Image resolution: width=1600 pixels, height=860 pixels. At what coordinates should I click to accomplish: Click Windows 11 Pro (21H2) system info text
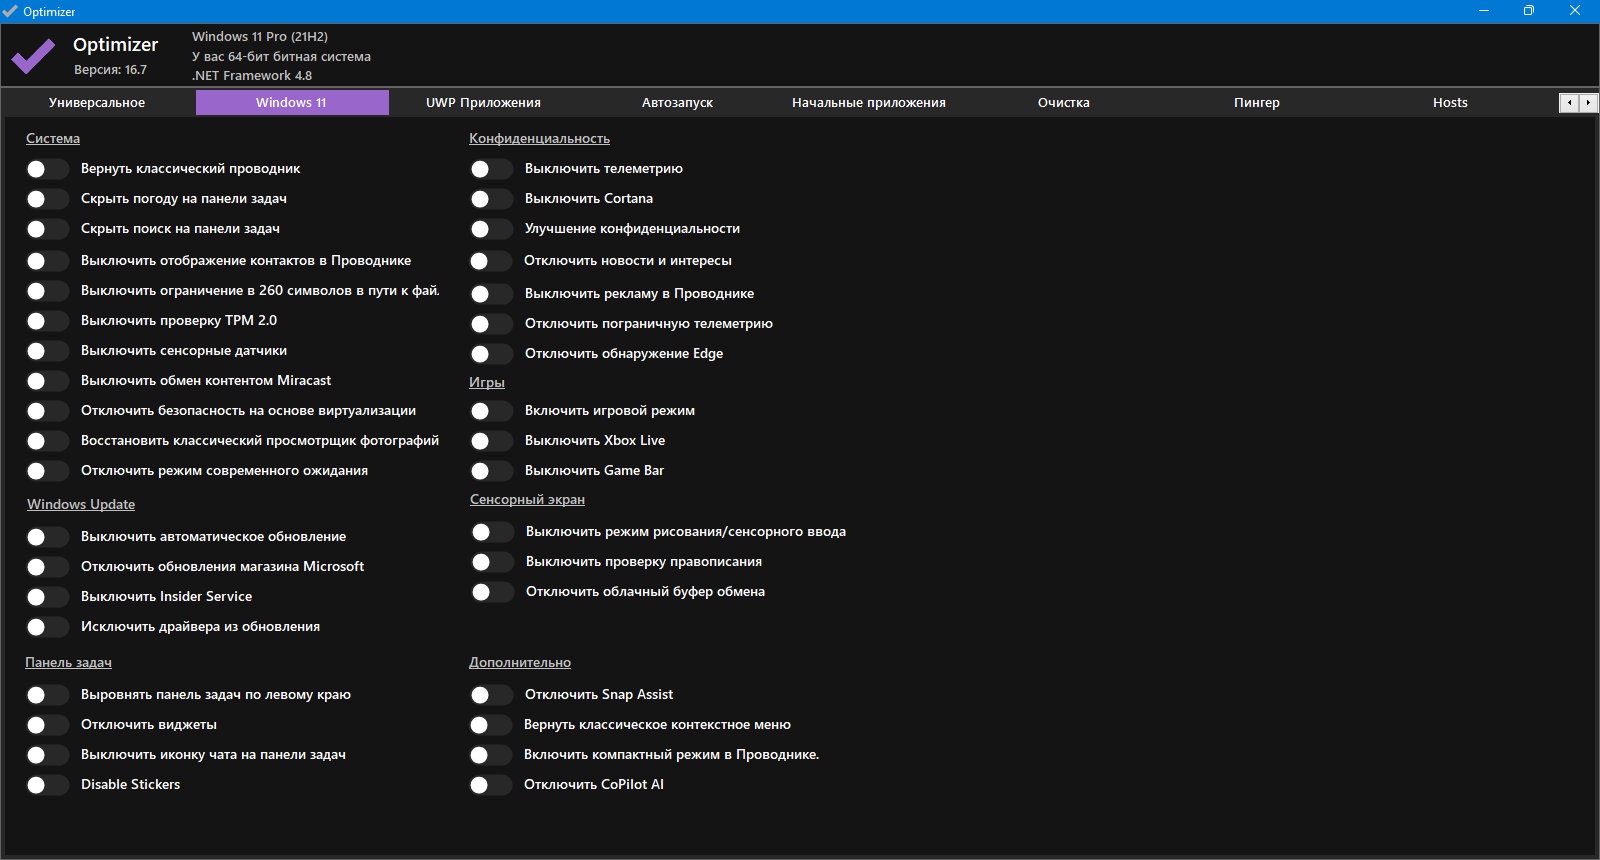260,37
